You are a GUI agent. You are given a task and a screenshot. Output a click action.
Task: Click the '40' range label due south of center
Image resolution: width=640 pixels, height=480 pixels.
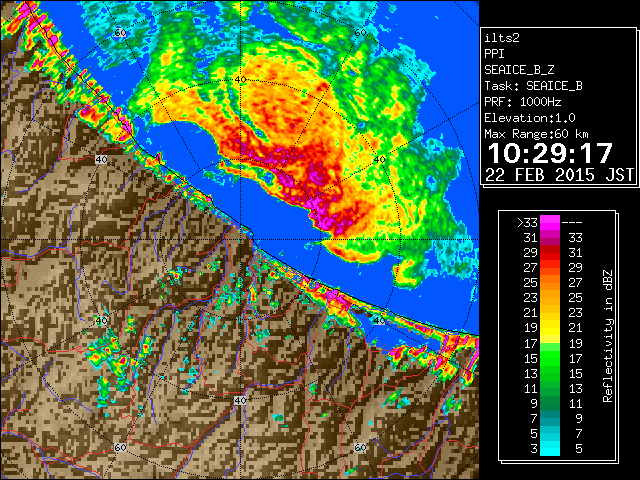tap(240, 400)
